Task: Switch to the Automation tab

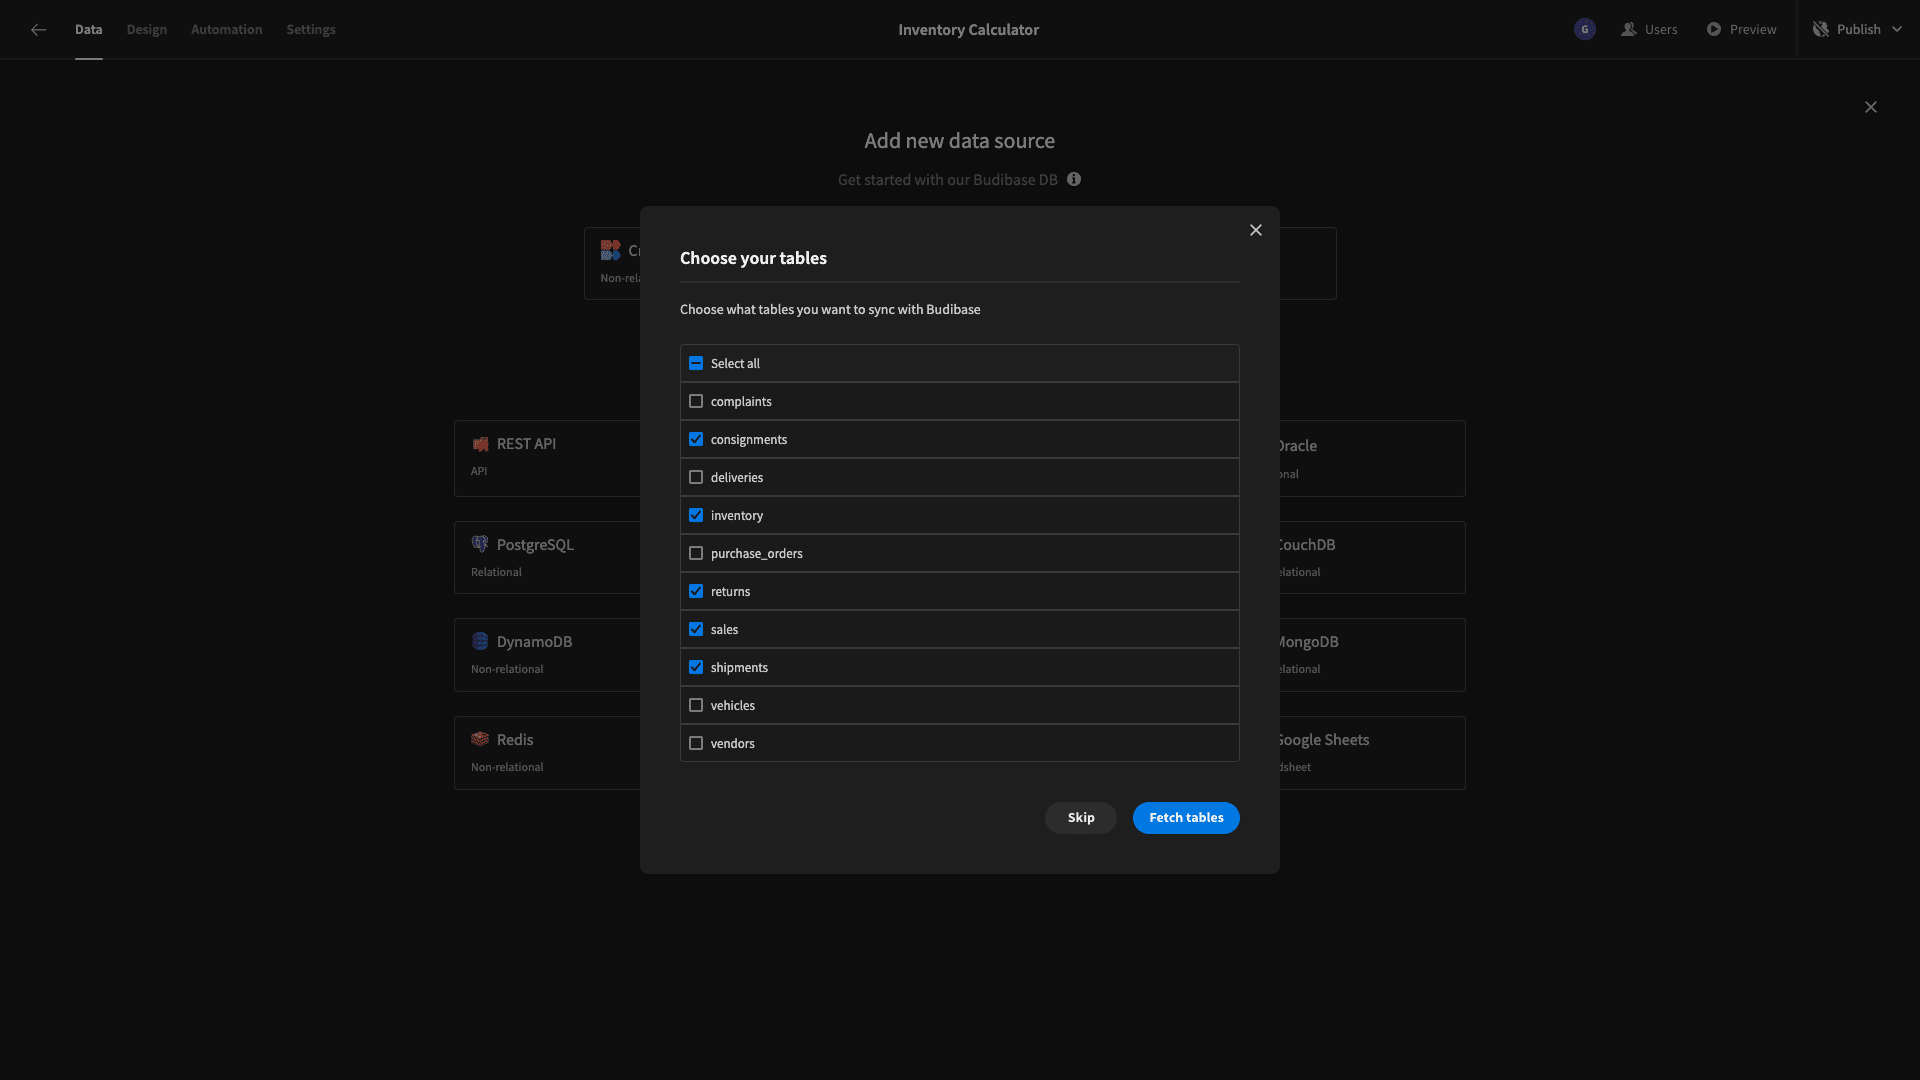Action: (227, 29)
